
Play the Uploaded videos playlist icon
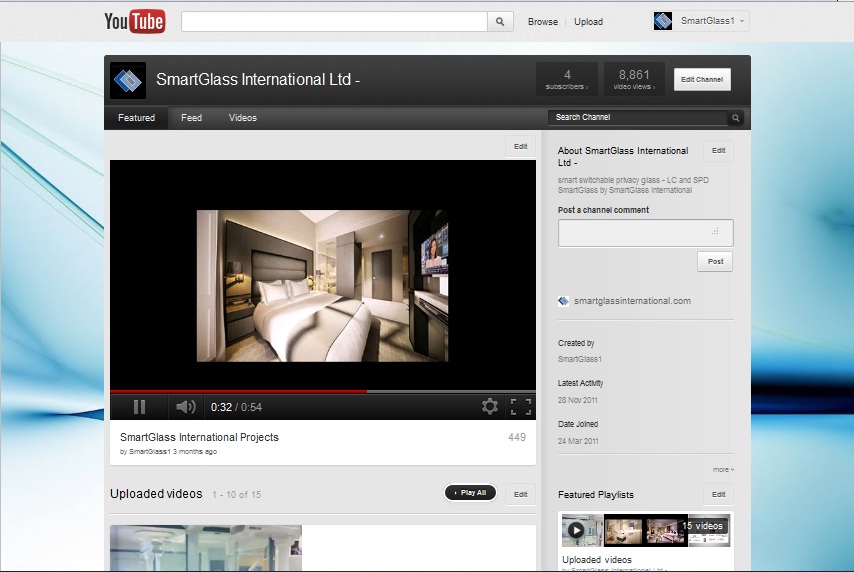click(x=576, y=530)
